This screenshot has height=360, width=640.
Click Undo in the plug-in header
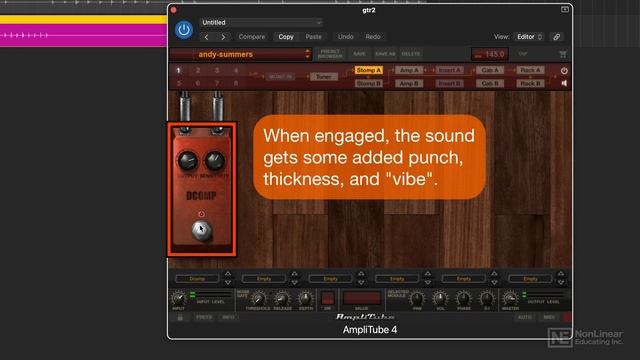[345, 37]
